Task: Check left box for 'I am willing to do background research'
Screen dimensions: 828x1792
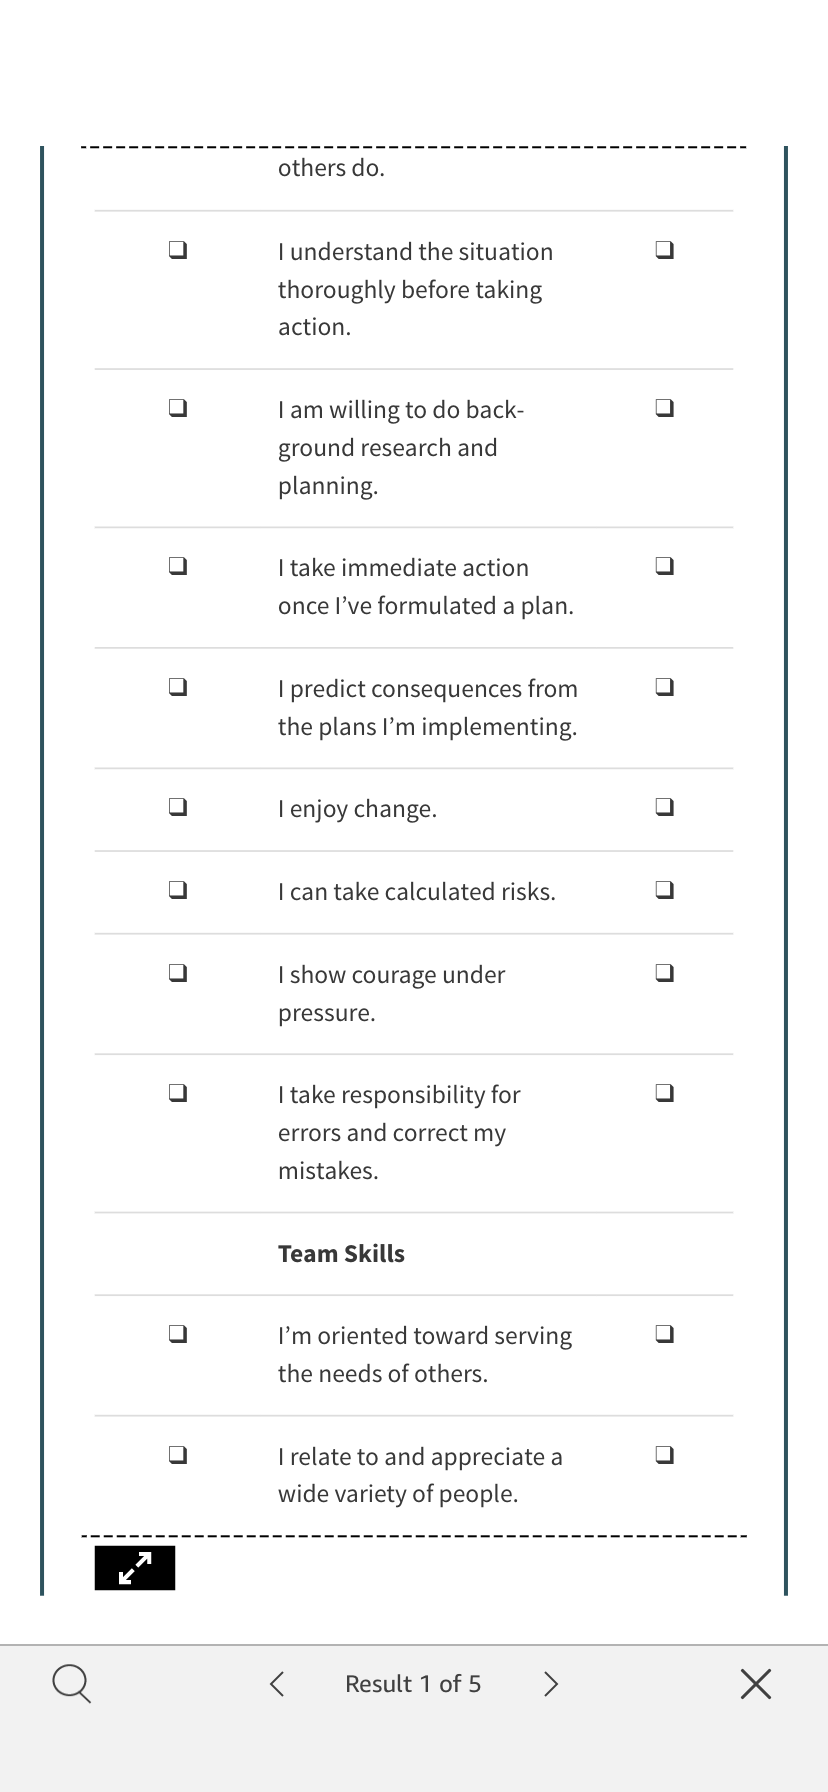Action: point(178,408)
